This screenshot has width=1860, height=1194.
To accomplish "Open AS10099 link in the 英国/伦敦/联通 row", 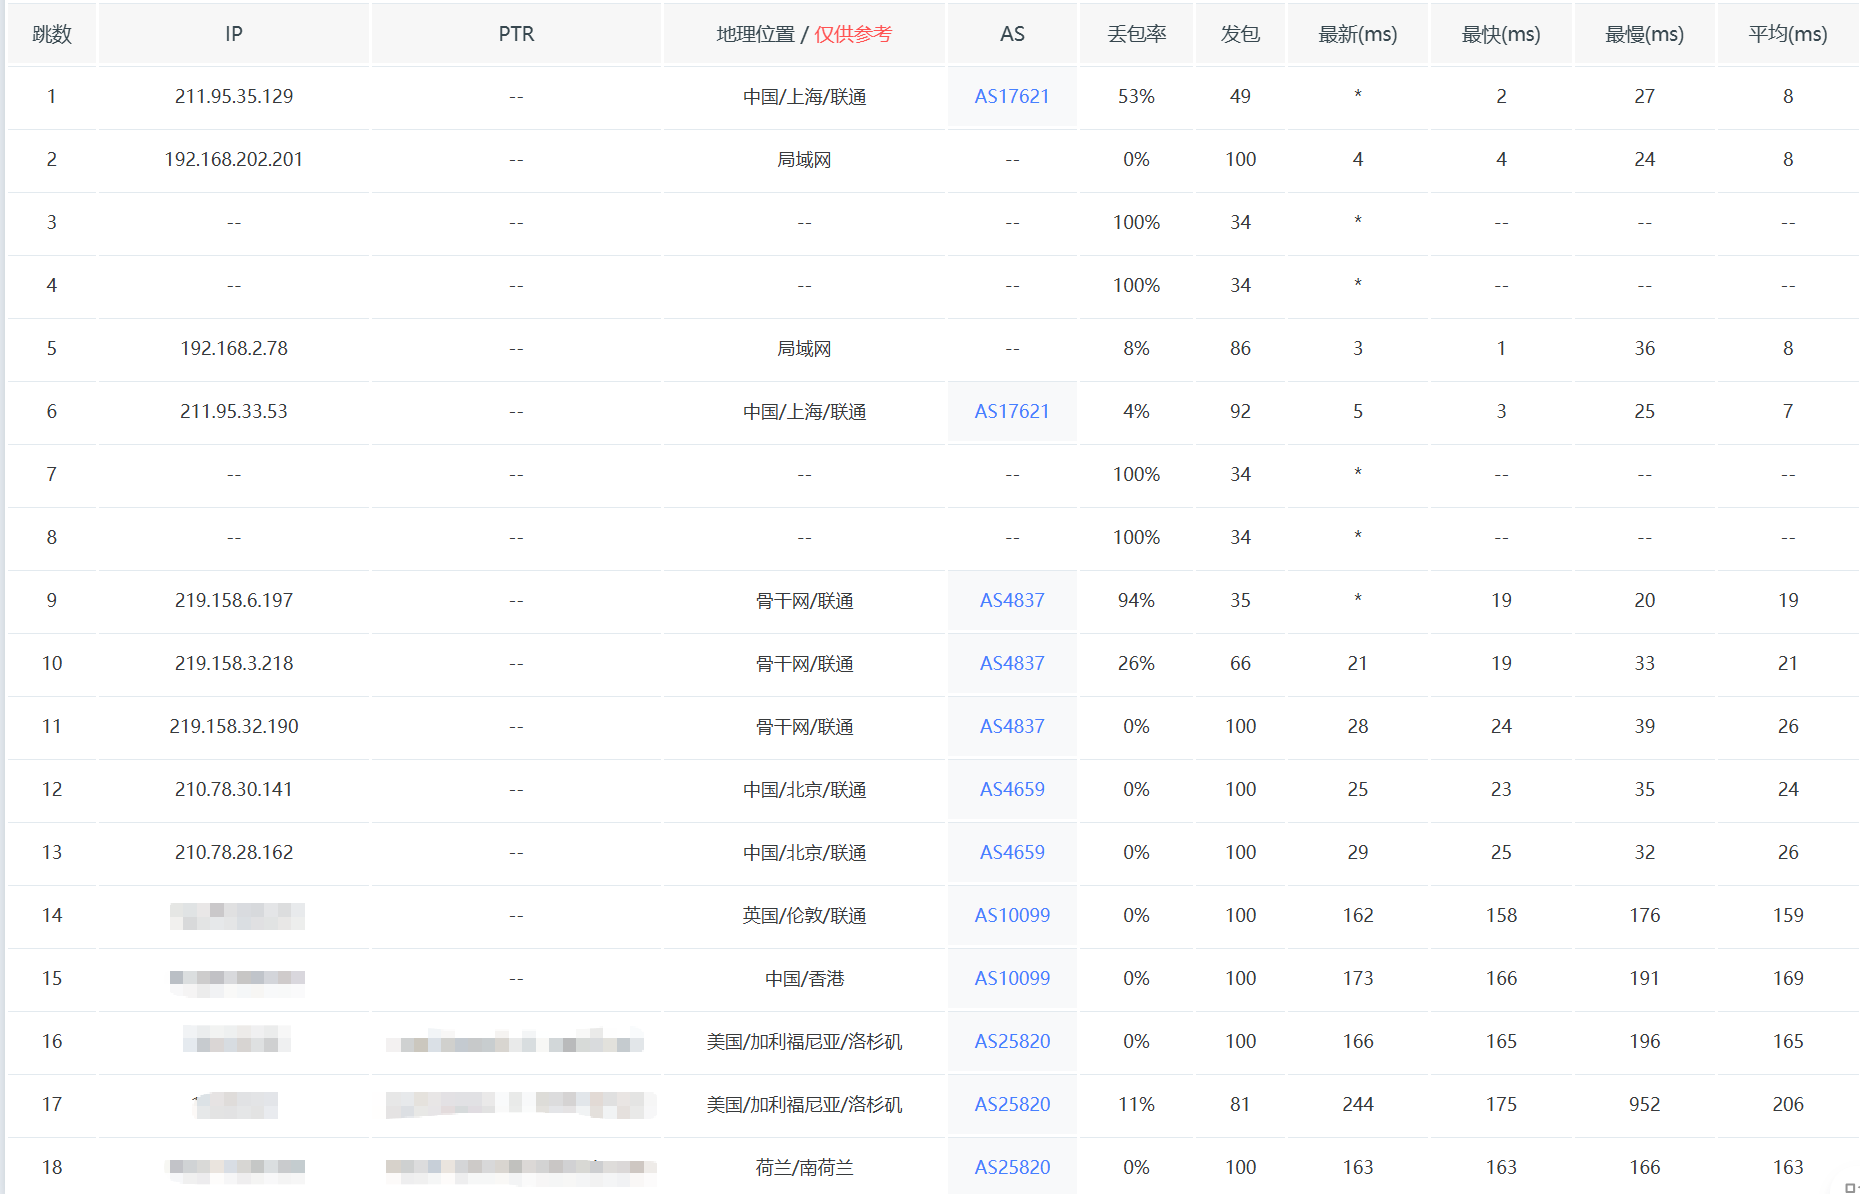I will pyautogui.click(x=1012, y=915).
